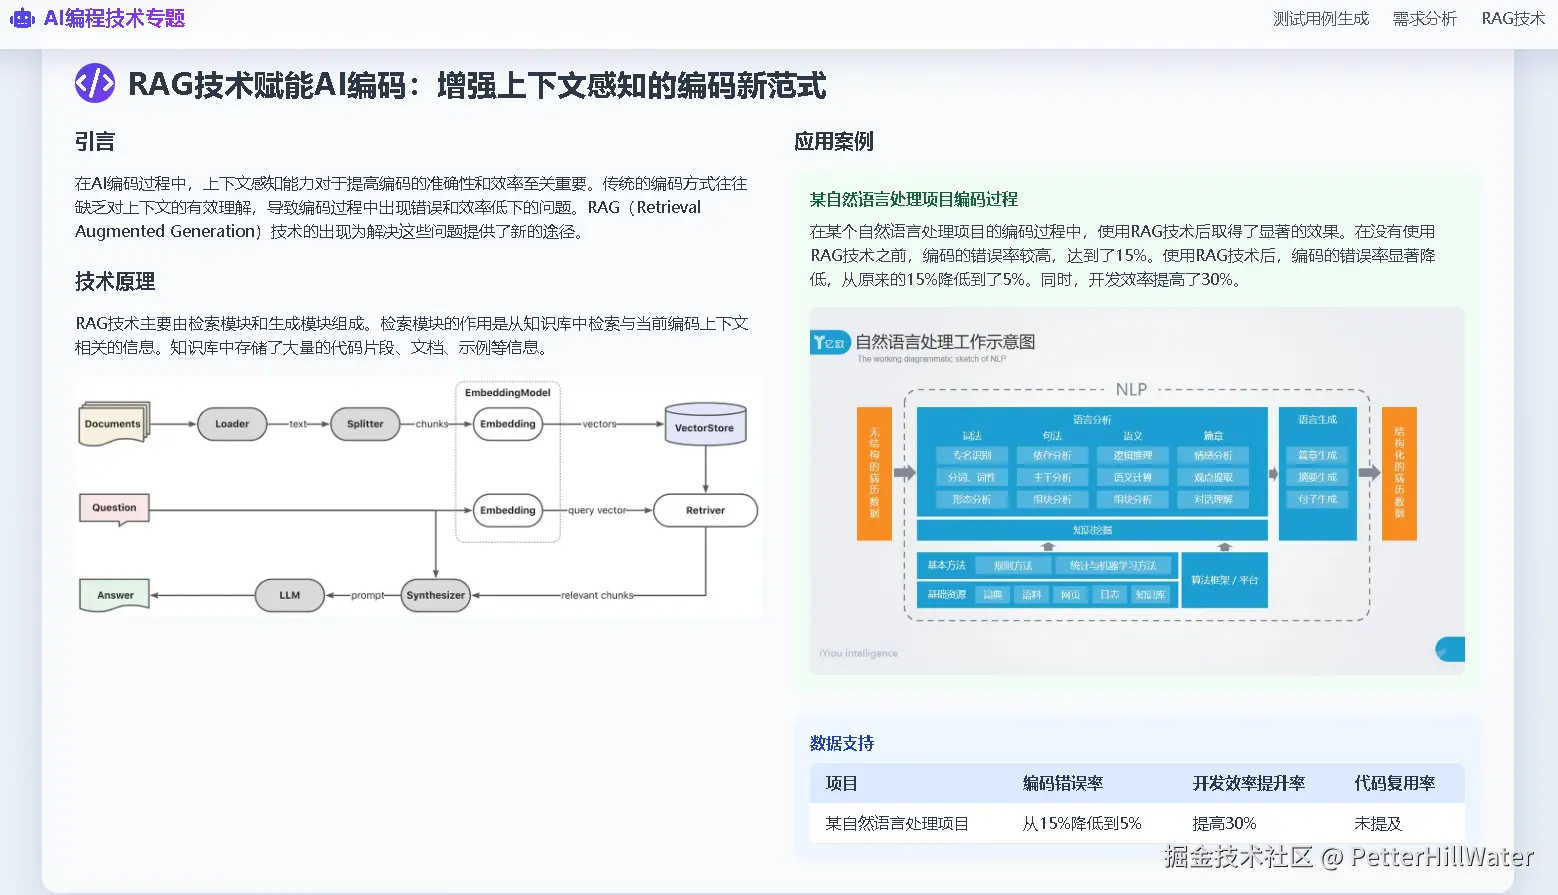Click the 数据支持 heading
The height and width of the screenshot is (895, 1558).
(842, 743)
